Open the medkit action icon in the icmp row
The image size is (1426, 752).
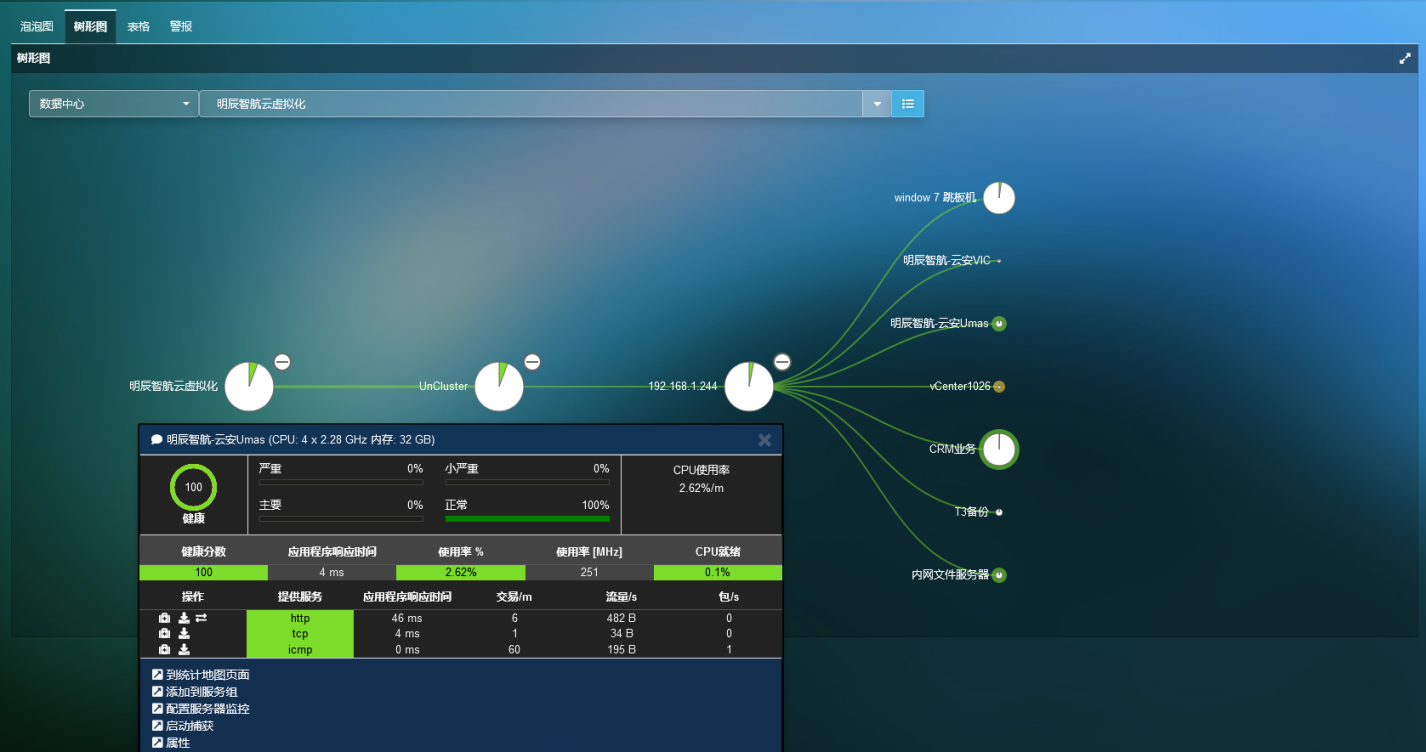(x=165, y=649)
